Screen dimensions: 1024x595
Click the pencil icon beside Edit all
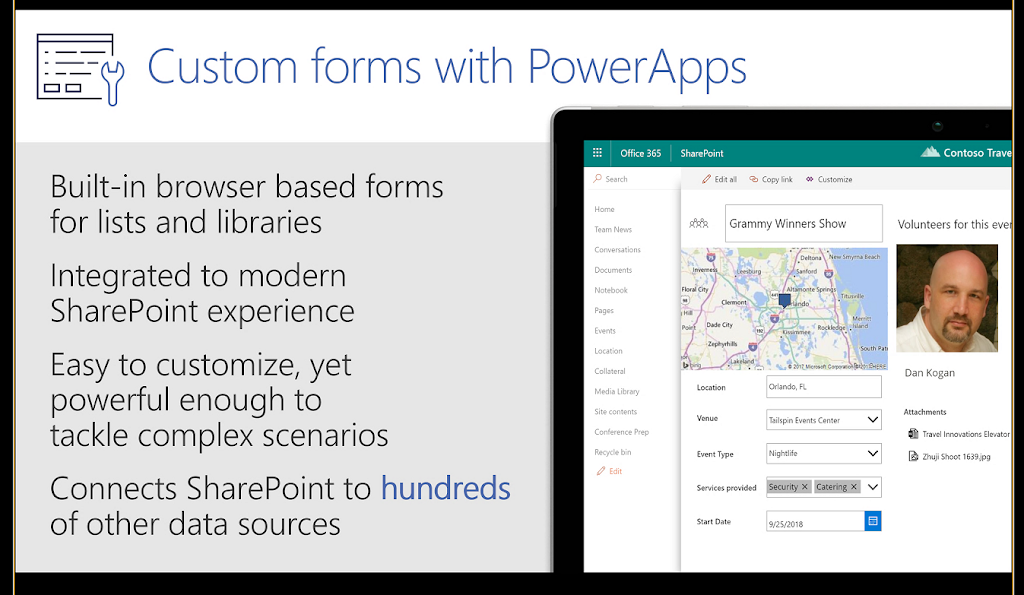point(706,179)
